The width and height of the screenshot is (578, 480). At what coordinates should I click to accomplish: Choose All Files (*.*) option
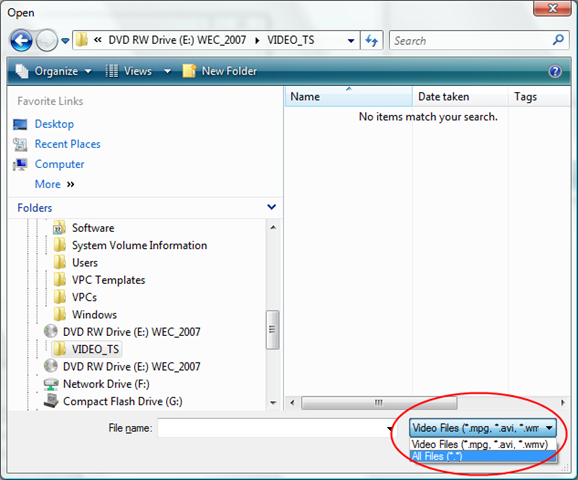pos(483,456)
